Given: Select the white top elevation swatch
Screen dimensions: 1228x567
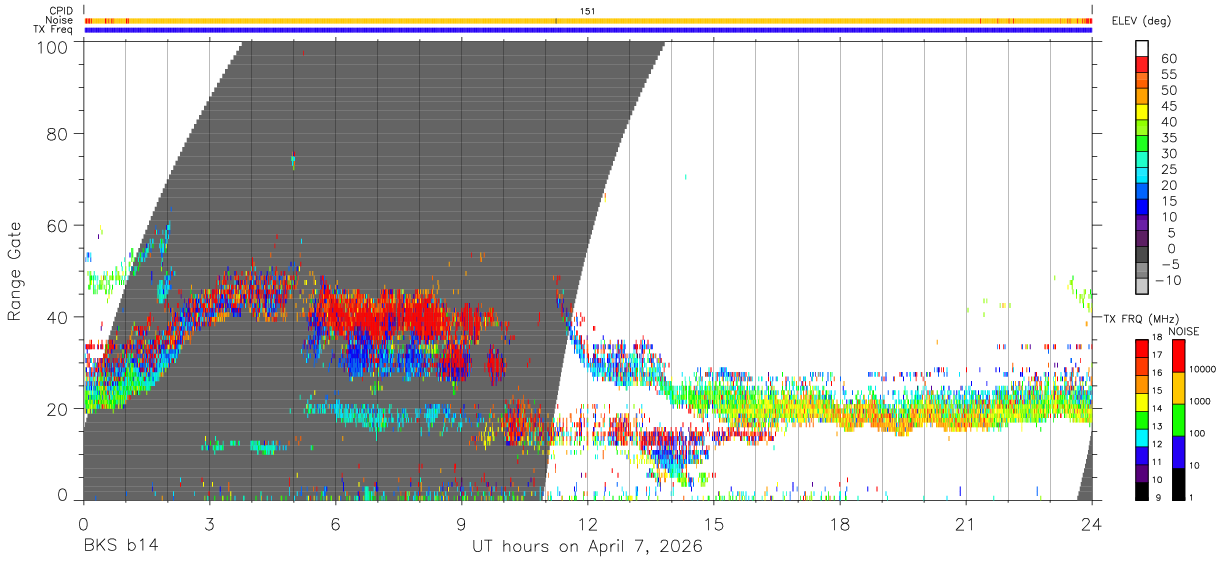Looking at the screenshot, I should (x=1142, y=49).
